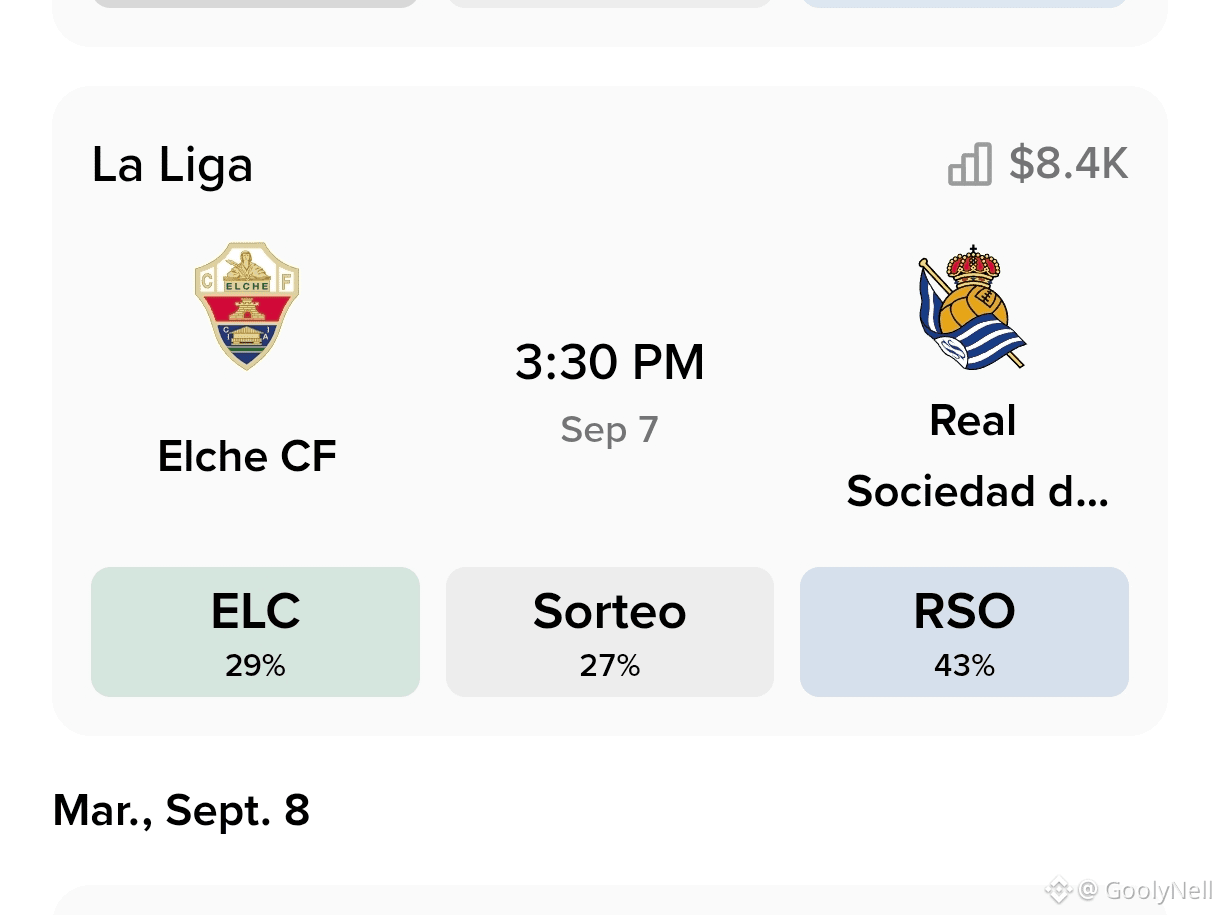Image resolution: width=1220 pixels, height=915 pixels.
Task: Click the middle button in previous card
Action: click(610, 3)
